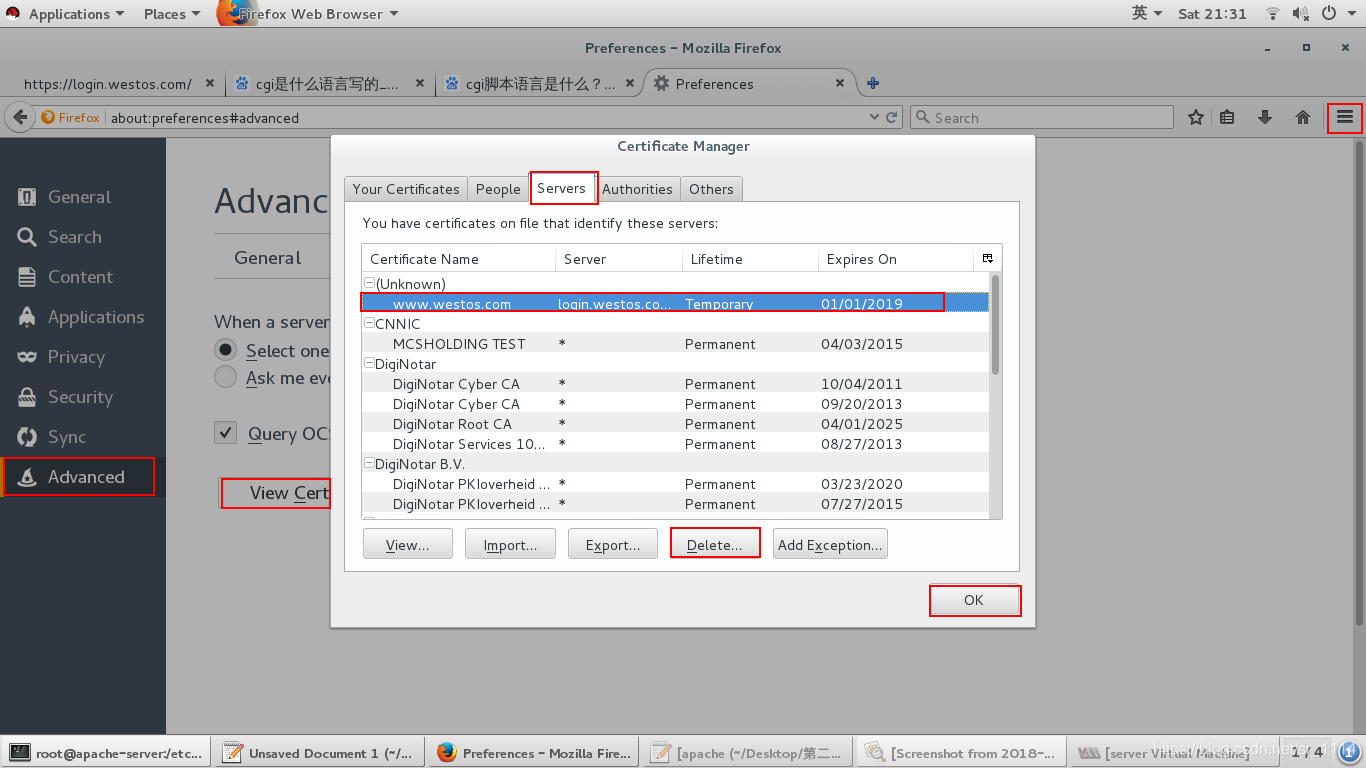1366x768 pixels.
Task: Focus the Search input field in the toolbar
Action: [1042, 117]
